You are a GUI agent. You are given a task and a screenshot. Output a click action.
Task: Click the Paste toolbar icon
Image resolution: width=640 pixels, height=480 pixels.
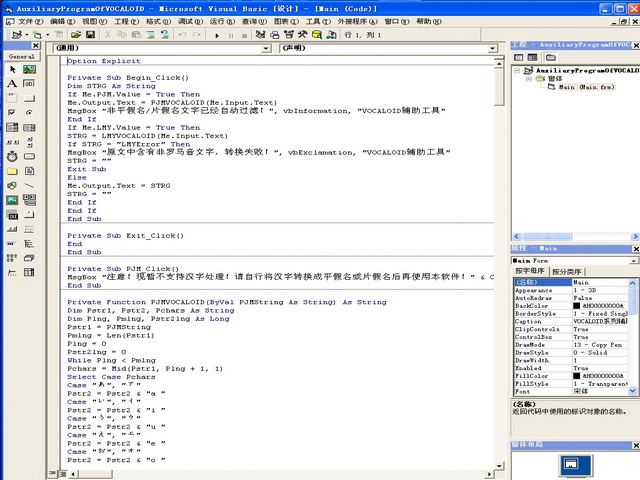[136, 35]
